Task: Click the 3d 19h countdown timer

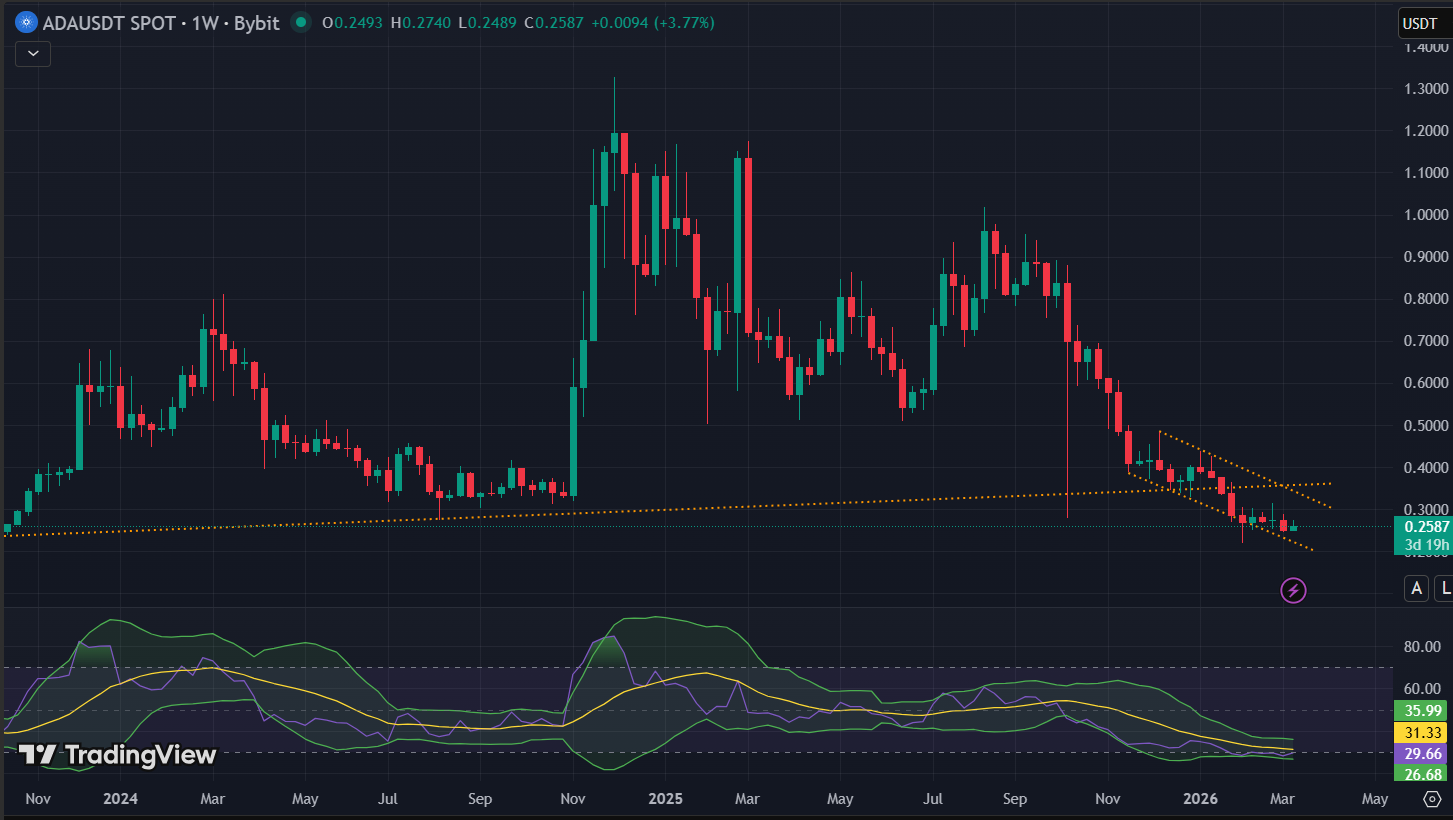Action: [x=1424, y=543]
